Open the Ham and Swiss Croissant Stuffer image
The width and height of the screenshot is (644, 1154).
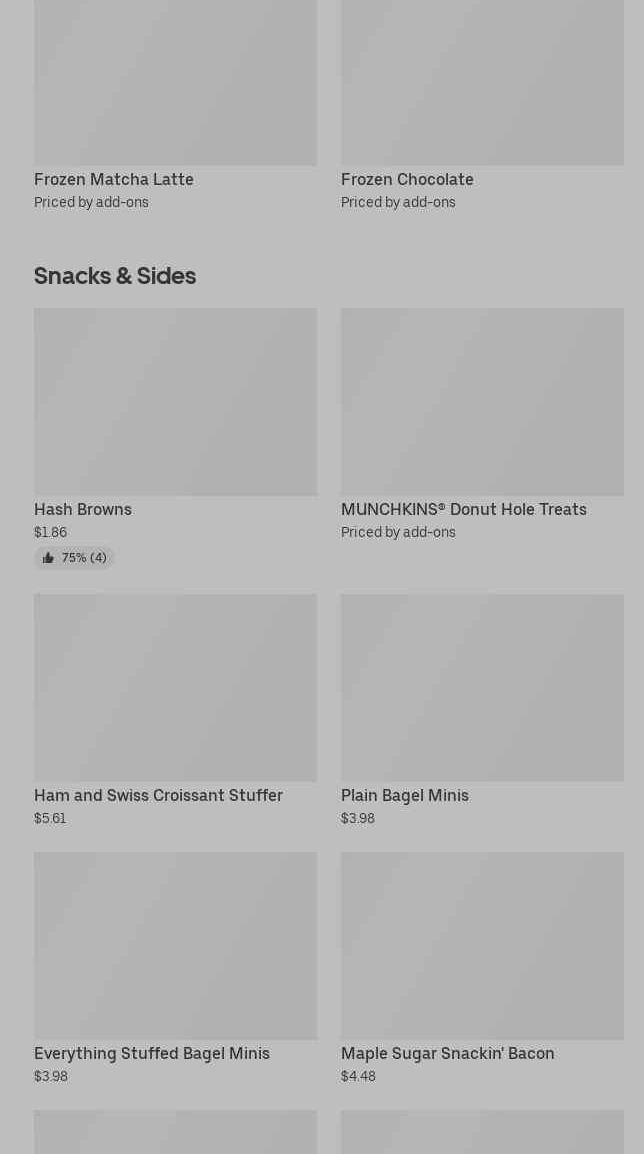[x=175, y=687]
